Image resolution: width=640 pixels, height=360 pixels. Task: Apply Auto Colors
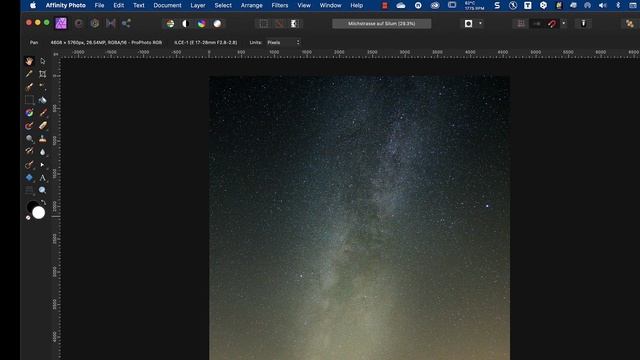coord(202,24)
